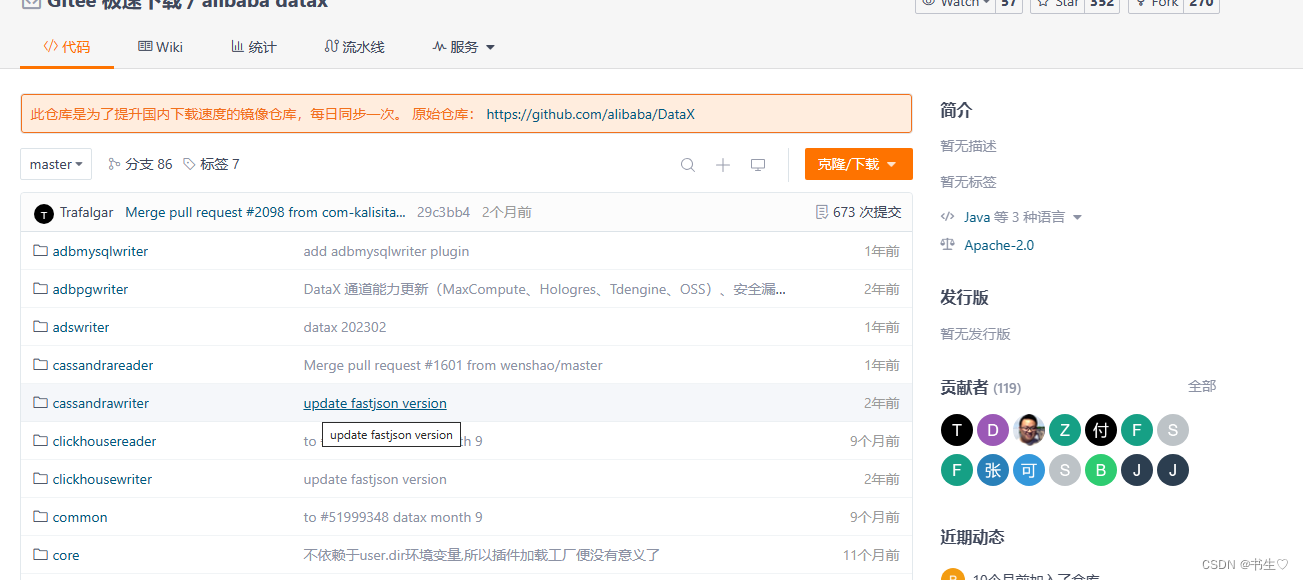
Task: Open the adbmysqlwriter folder
Action: tap(100, 251)
